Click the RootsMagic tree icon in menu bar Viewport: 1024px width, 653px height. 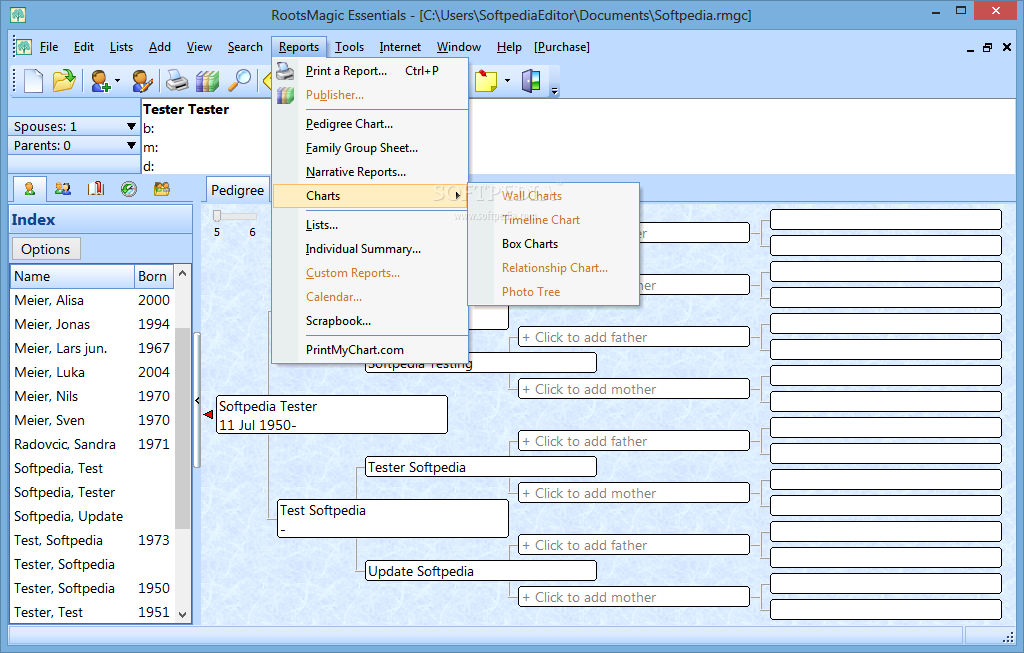[24, 47]
